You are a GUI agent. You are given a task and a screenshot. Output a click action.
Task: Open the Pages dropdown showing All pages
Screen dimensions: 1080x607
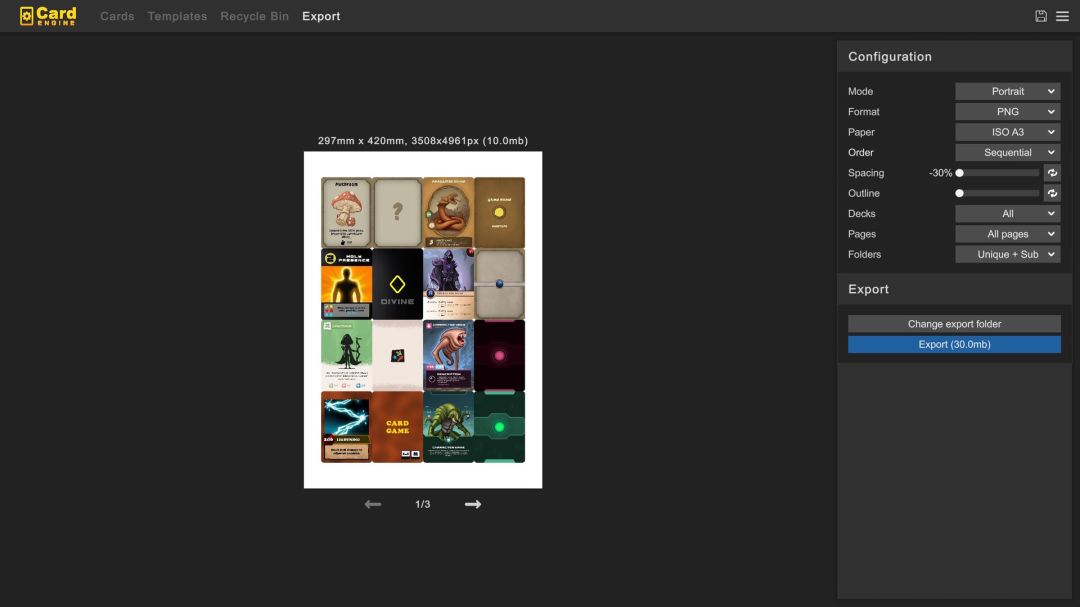click(1007, 234)
